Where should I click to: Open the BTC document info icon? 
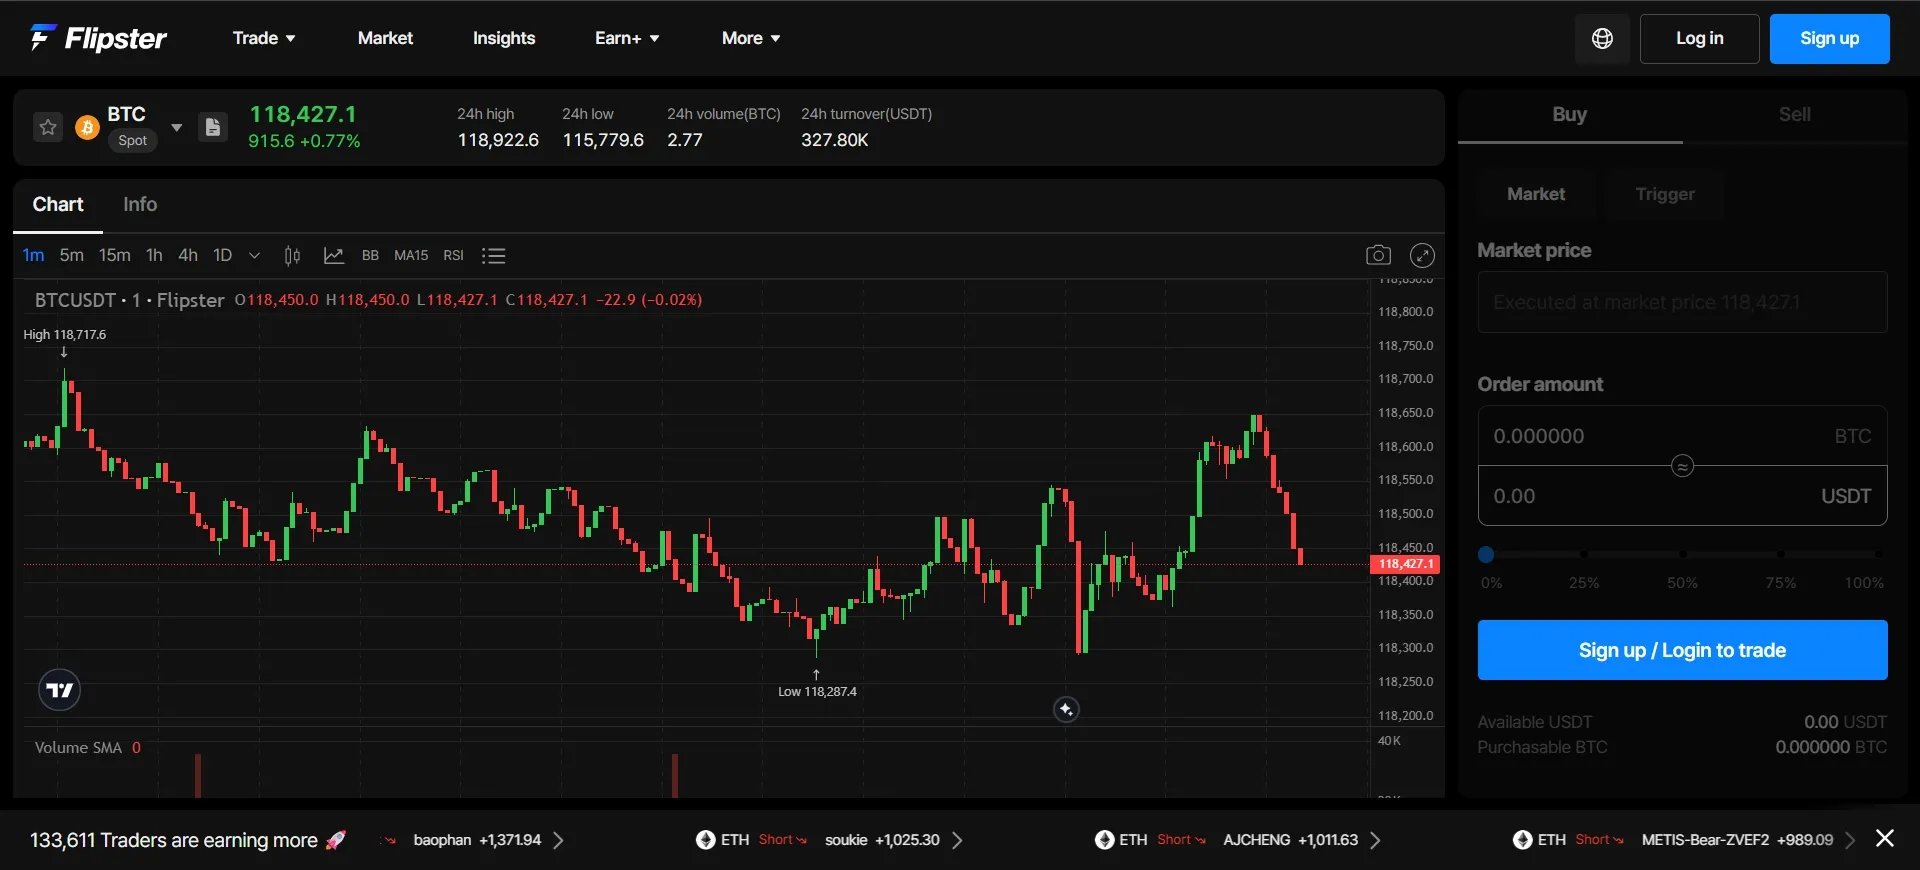212,127
